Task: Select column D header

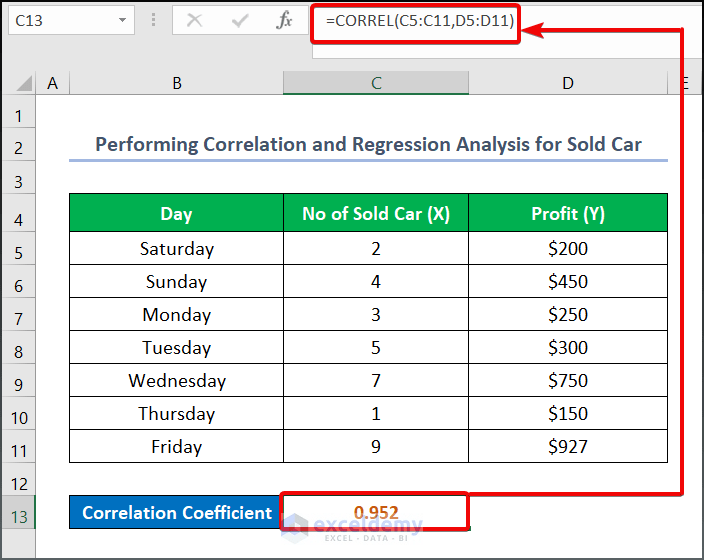Action: click(x=568, y=83)
